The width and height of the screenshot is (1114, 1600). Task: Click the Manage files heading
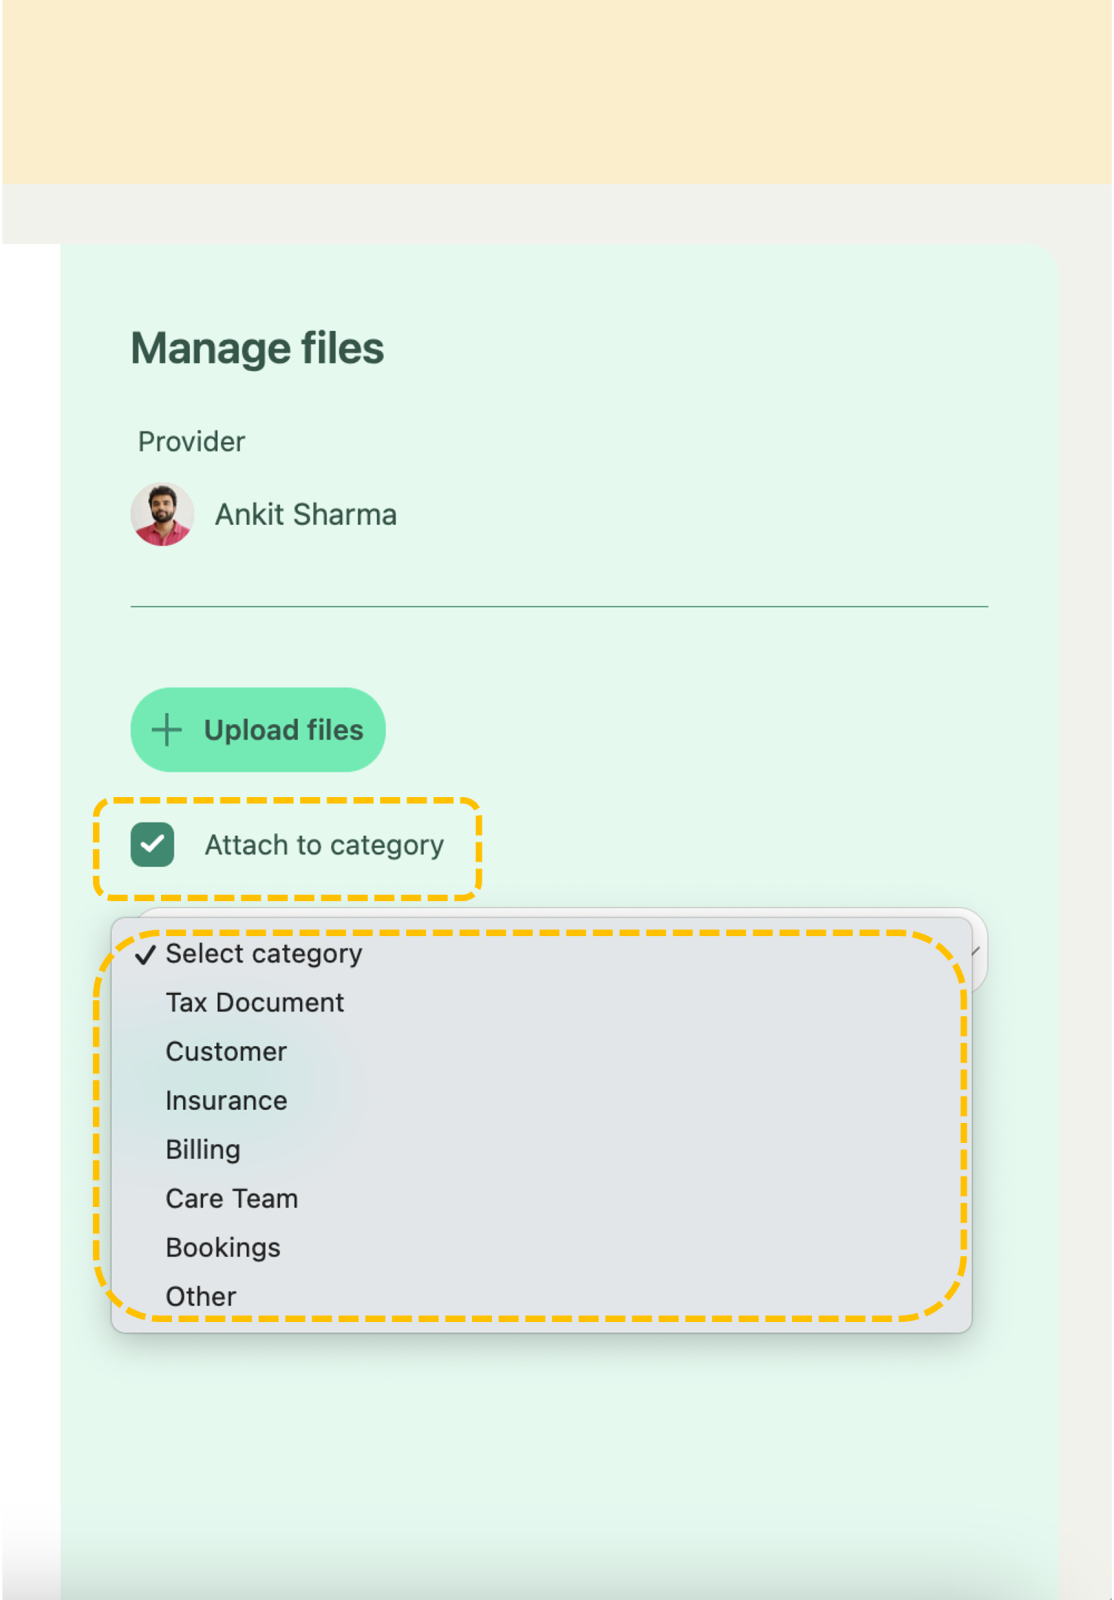point(257,349)
